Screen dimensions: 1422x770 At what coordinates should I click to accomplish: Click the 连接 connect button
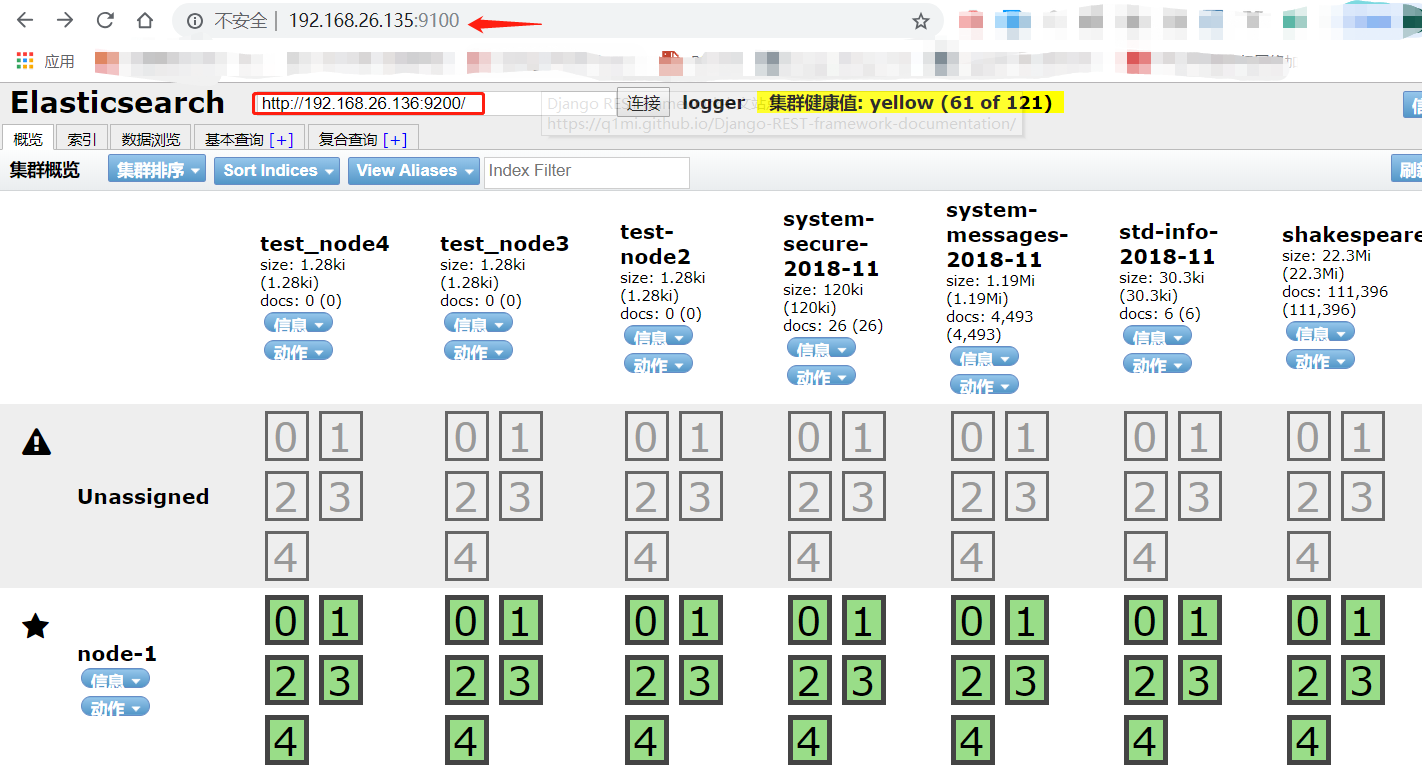(643, 103)
